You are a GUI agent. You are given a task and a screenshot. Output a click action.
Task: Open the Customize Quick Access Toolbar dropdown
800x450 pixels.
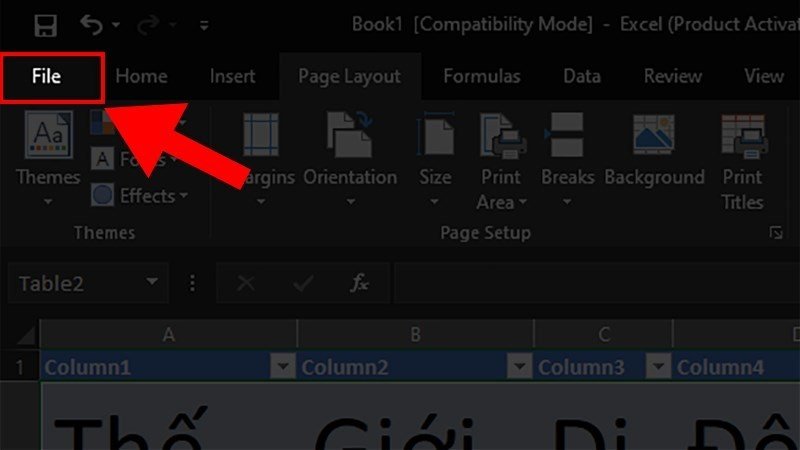[205, 24]
